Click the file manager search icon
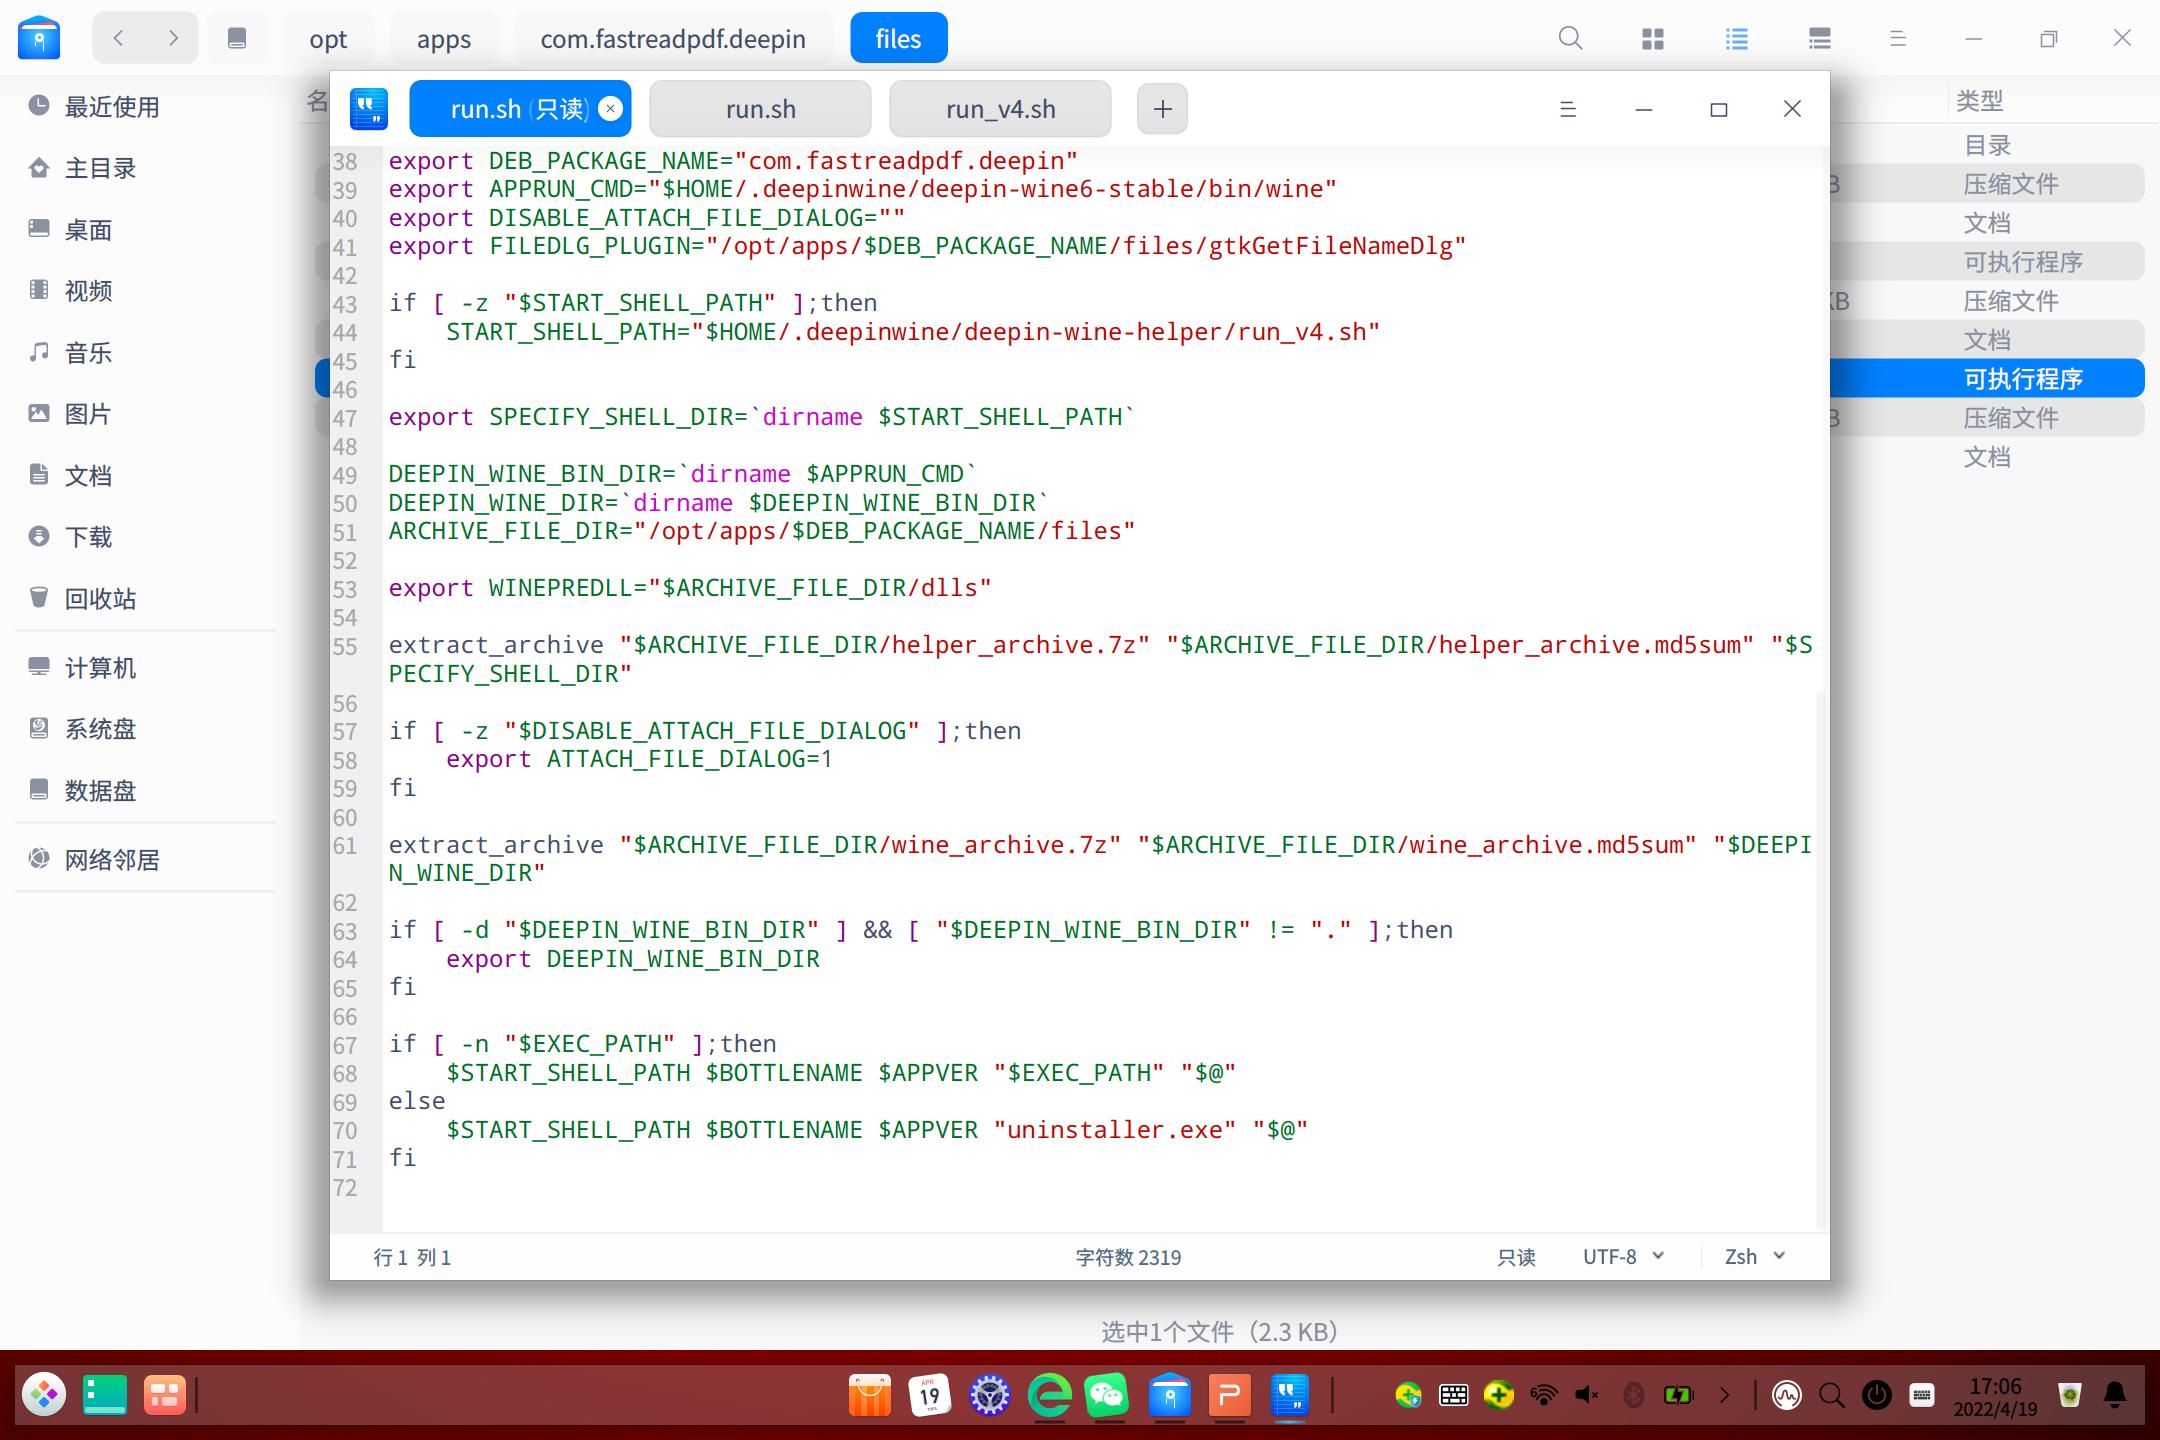The width and height of the screenshot is (2160, 1440). pyautogui.click(x=1570, y=39)
